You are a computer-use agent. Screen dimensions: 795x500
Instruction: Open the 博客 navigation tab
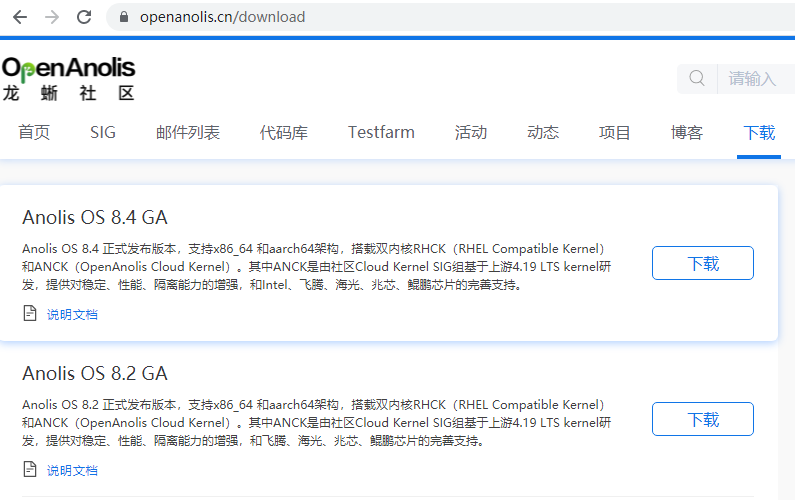pyautogui.click(x=686, y=132)
